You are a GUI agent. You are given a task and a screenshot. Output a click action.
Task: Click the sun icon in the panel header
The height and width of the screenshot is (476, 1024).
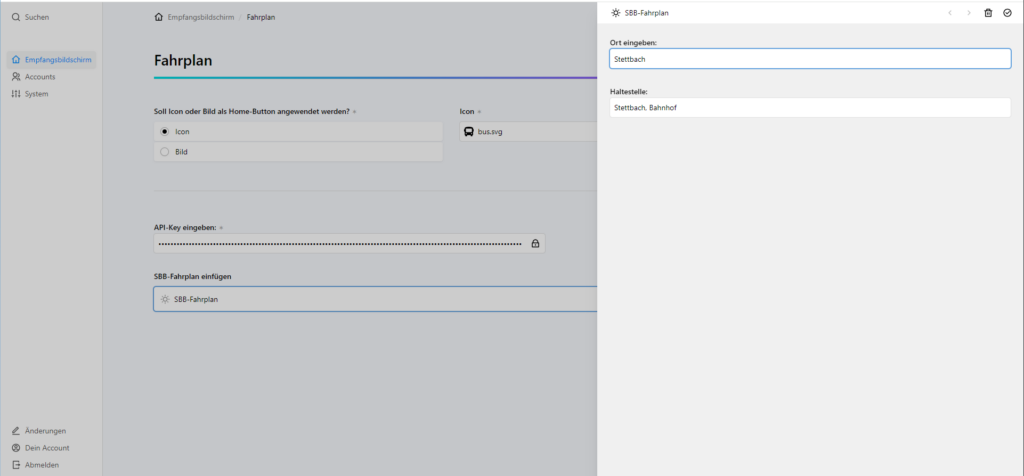tap(616, 12)
